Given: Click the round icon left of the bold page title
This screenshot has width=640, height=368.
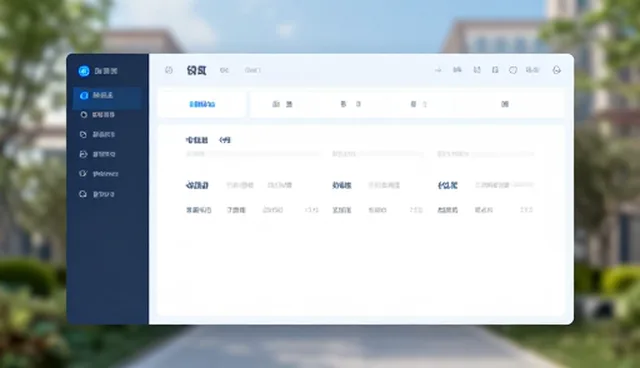Looking at the screenshot, I should [169, 70].
